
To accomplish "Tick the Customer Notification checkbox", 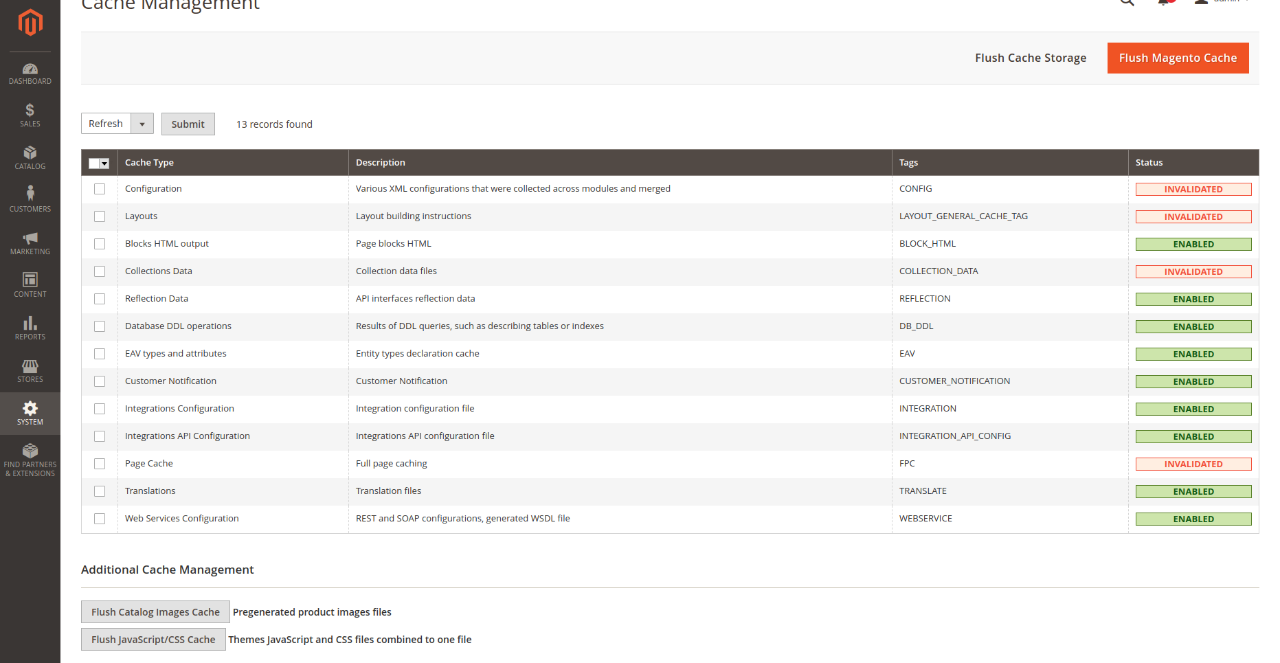I will click(x=99, y=381).
